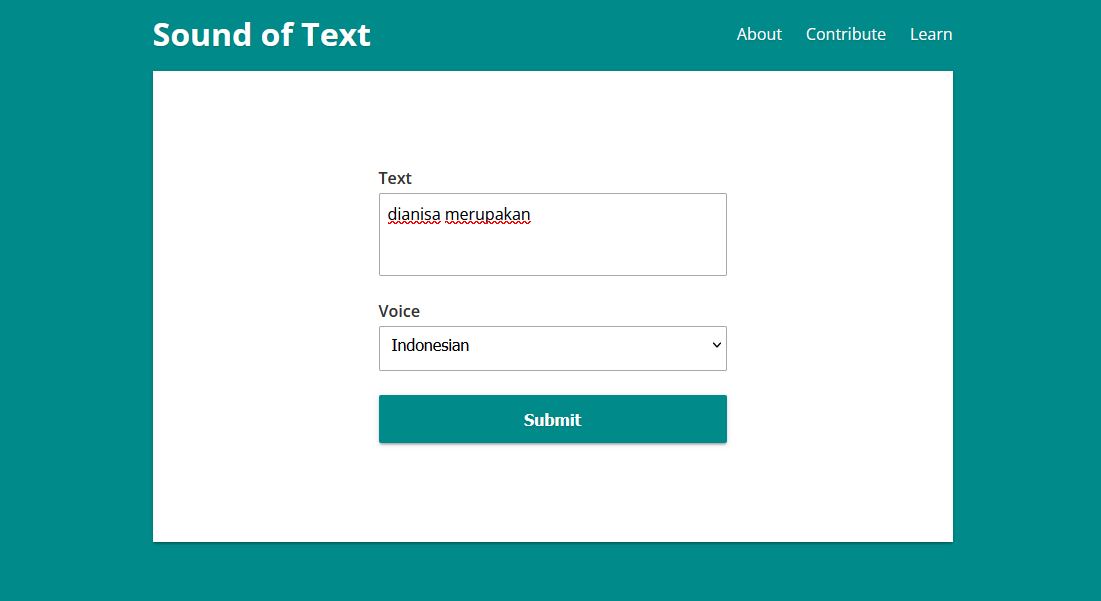
Task: Select Learn from the navigation bar
Action: [930, 34]
